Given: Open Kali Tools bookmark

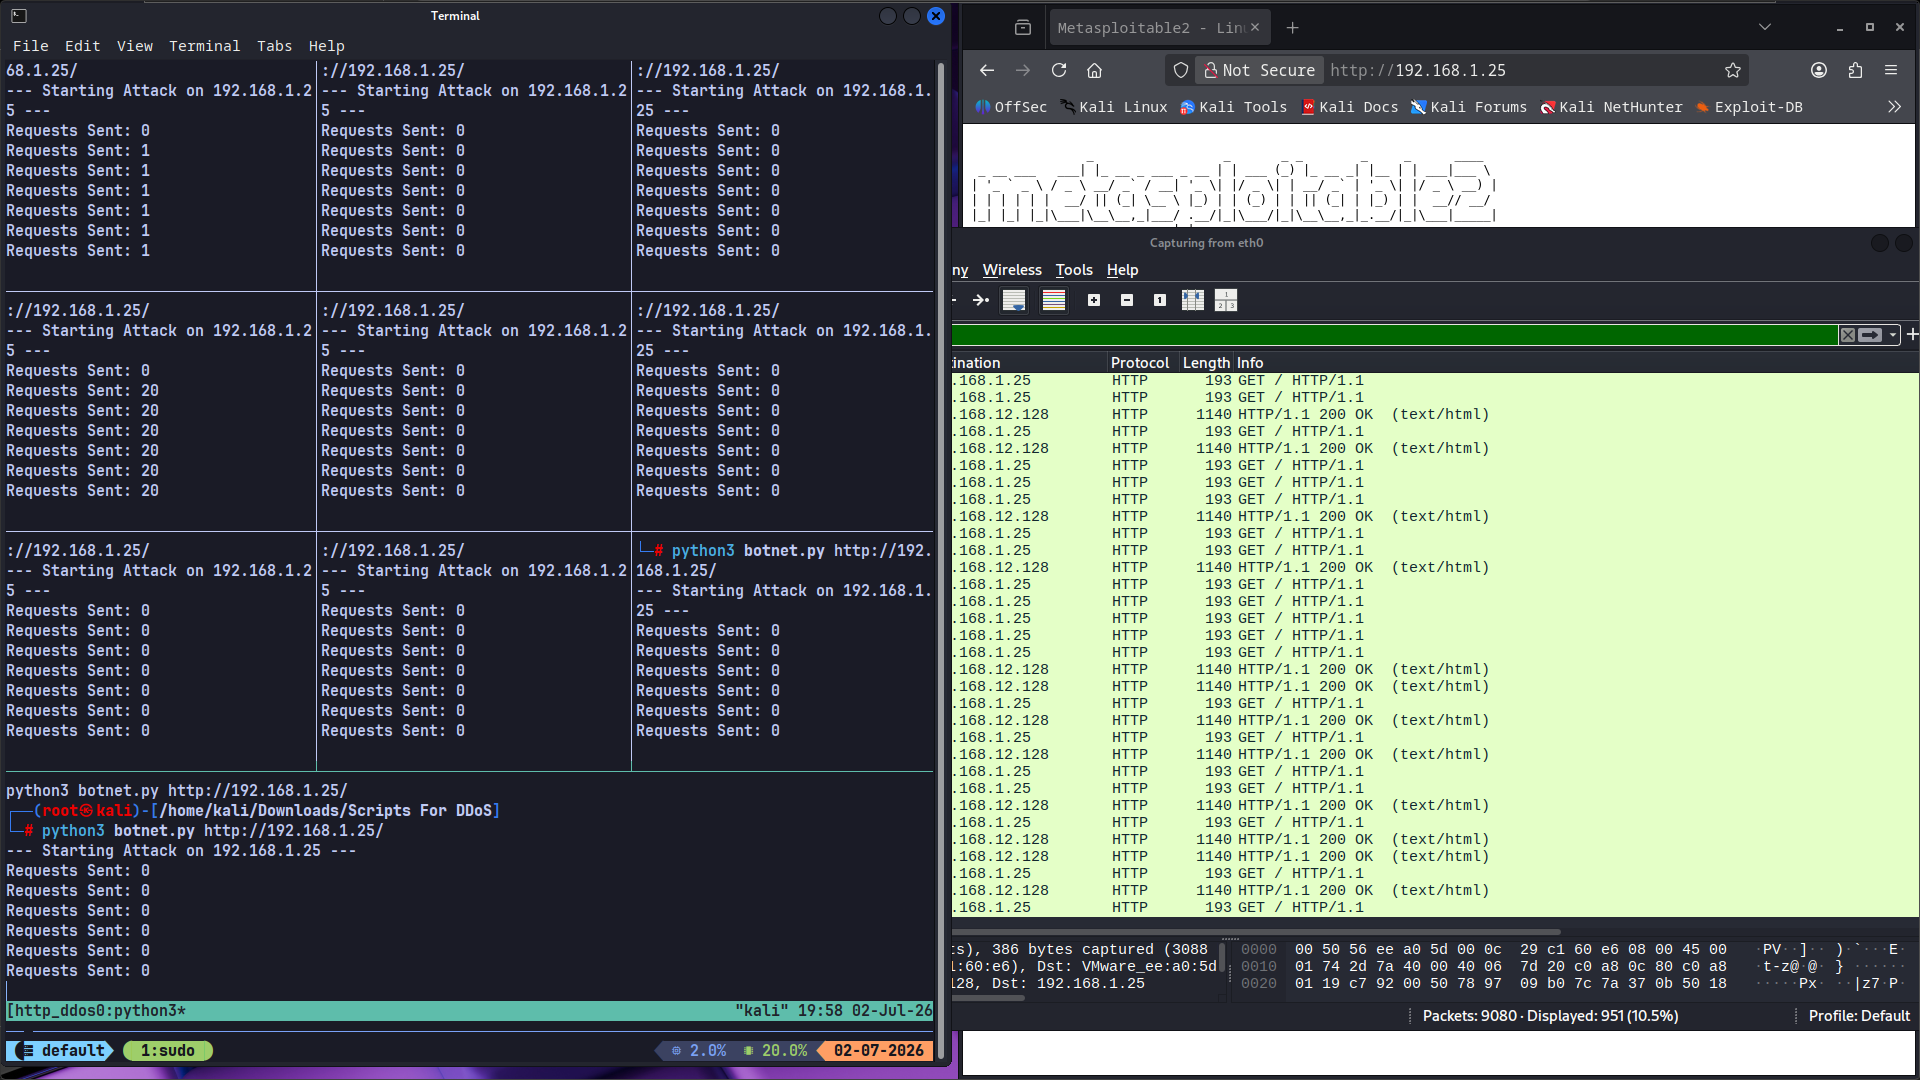Looking at the screenshot, I should (1233, 107).
